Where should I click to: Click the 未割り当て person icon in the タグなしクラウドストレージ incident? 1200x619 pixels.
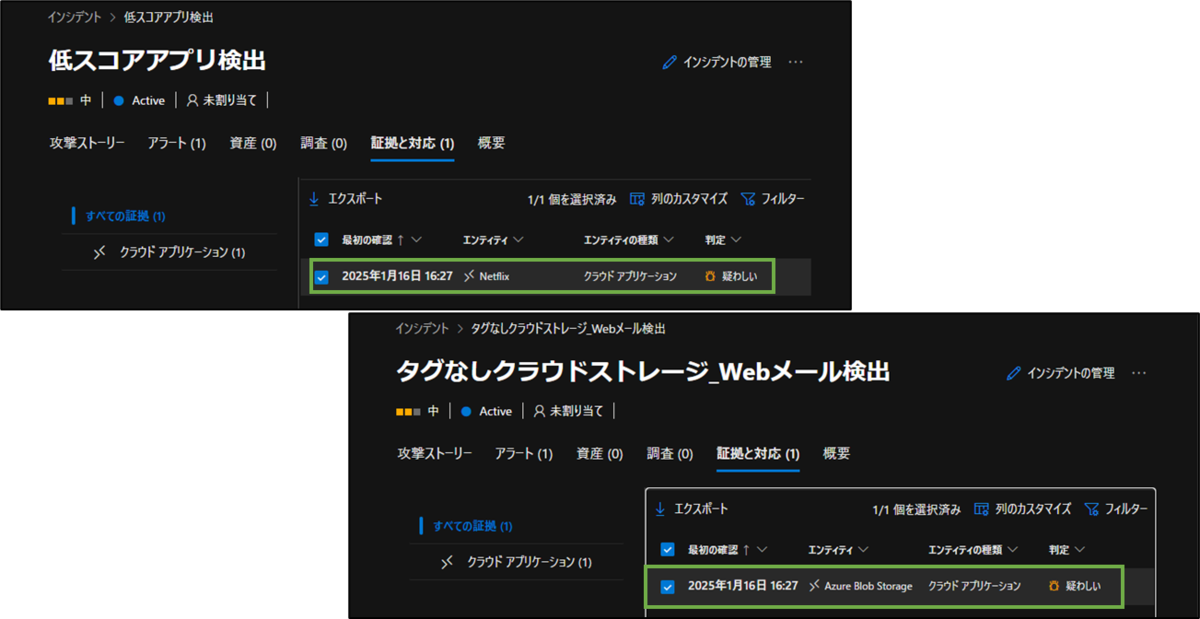540,411
